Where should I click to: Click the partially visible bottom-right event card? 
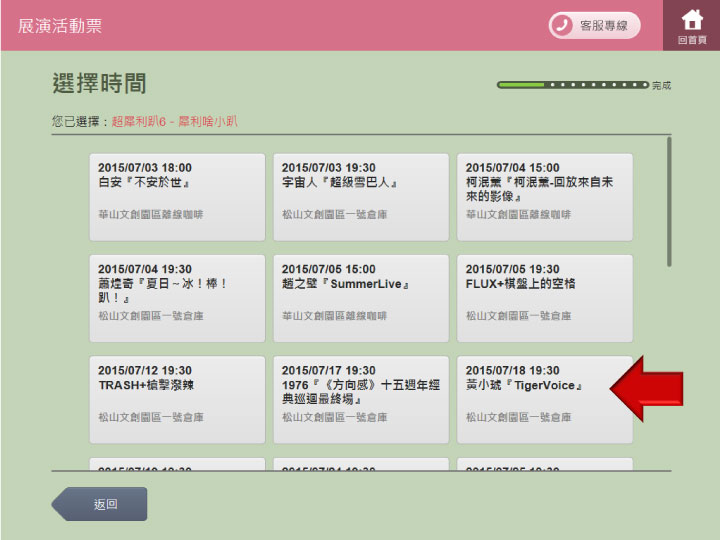click(545, 464)
